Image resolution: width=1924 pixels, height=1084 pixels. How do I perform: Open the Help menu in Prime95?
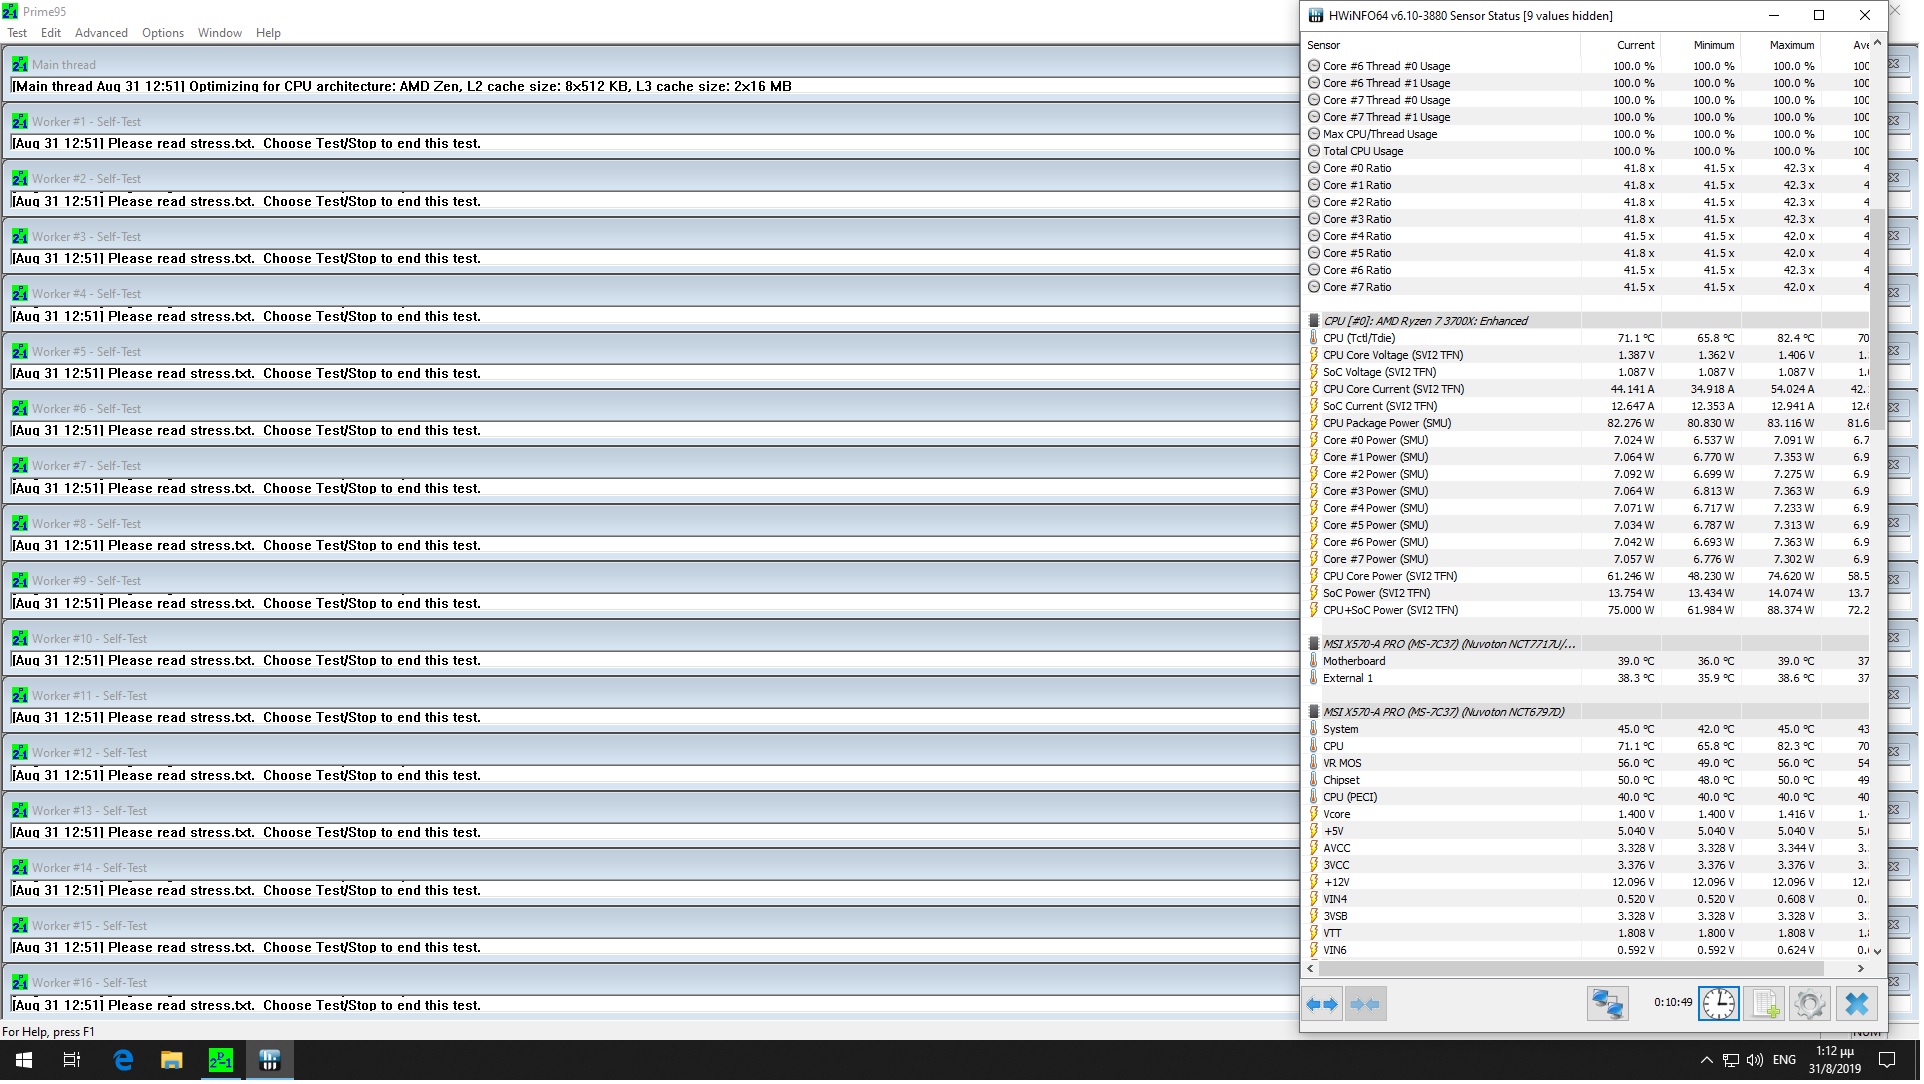click(269, 33)
